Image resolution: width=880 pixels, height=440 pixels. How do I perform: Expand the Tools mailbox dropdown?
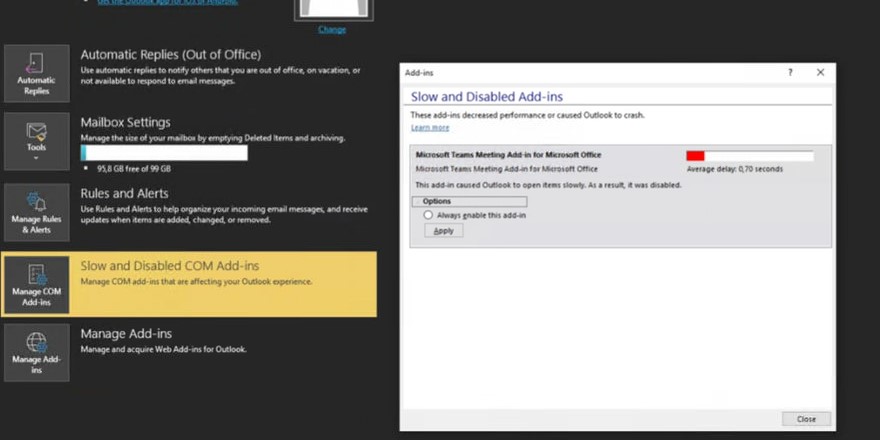click(36, 141)
